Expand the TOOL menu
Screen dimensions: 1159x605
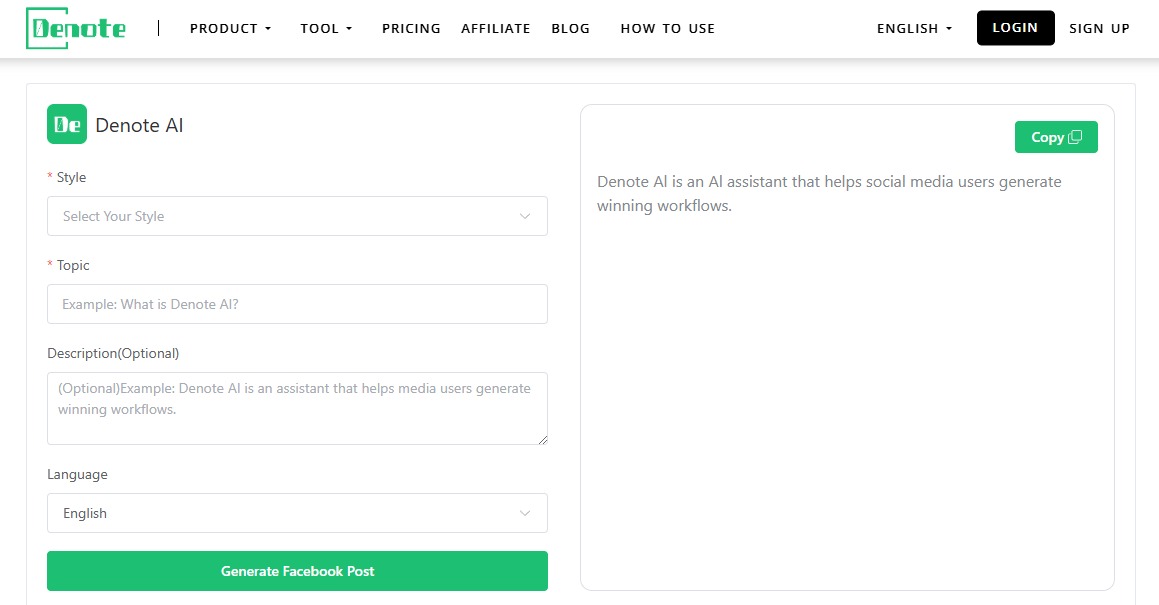pyautogui.click(x=326, y=29)
